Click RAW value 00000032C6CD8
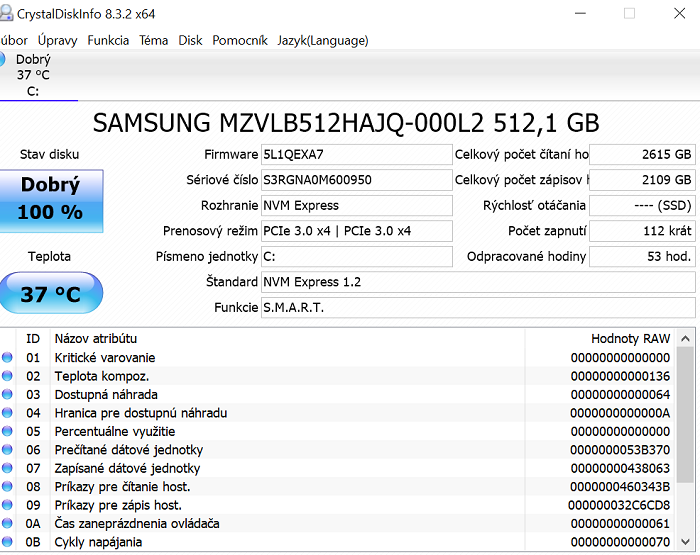 point(619,505)
